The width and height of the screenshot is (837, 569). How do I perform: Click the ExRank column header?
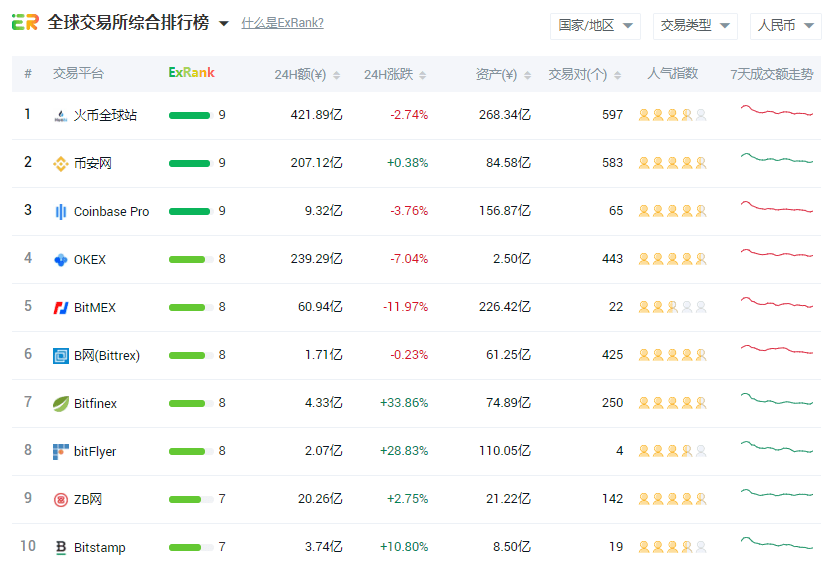point(192,73)
